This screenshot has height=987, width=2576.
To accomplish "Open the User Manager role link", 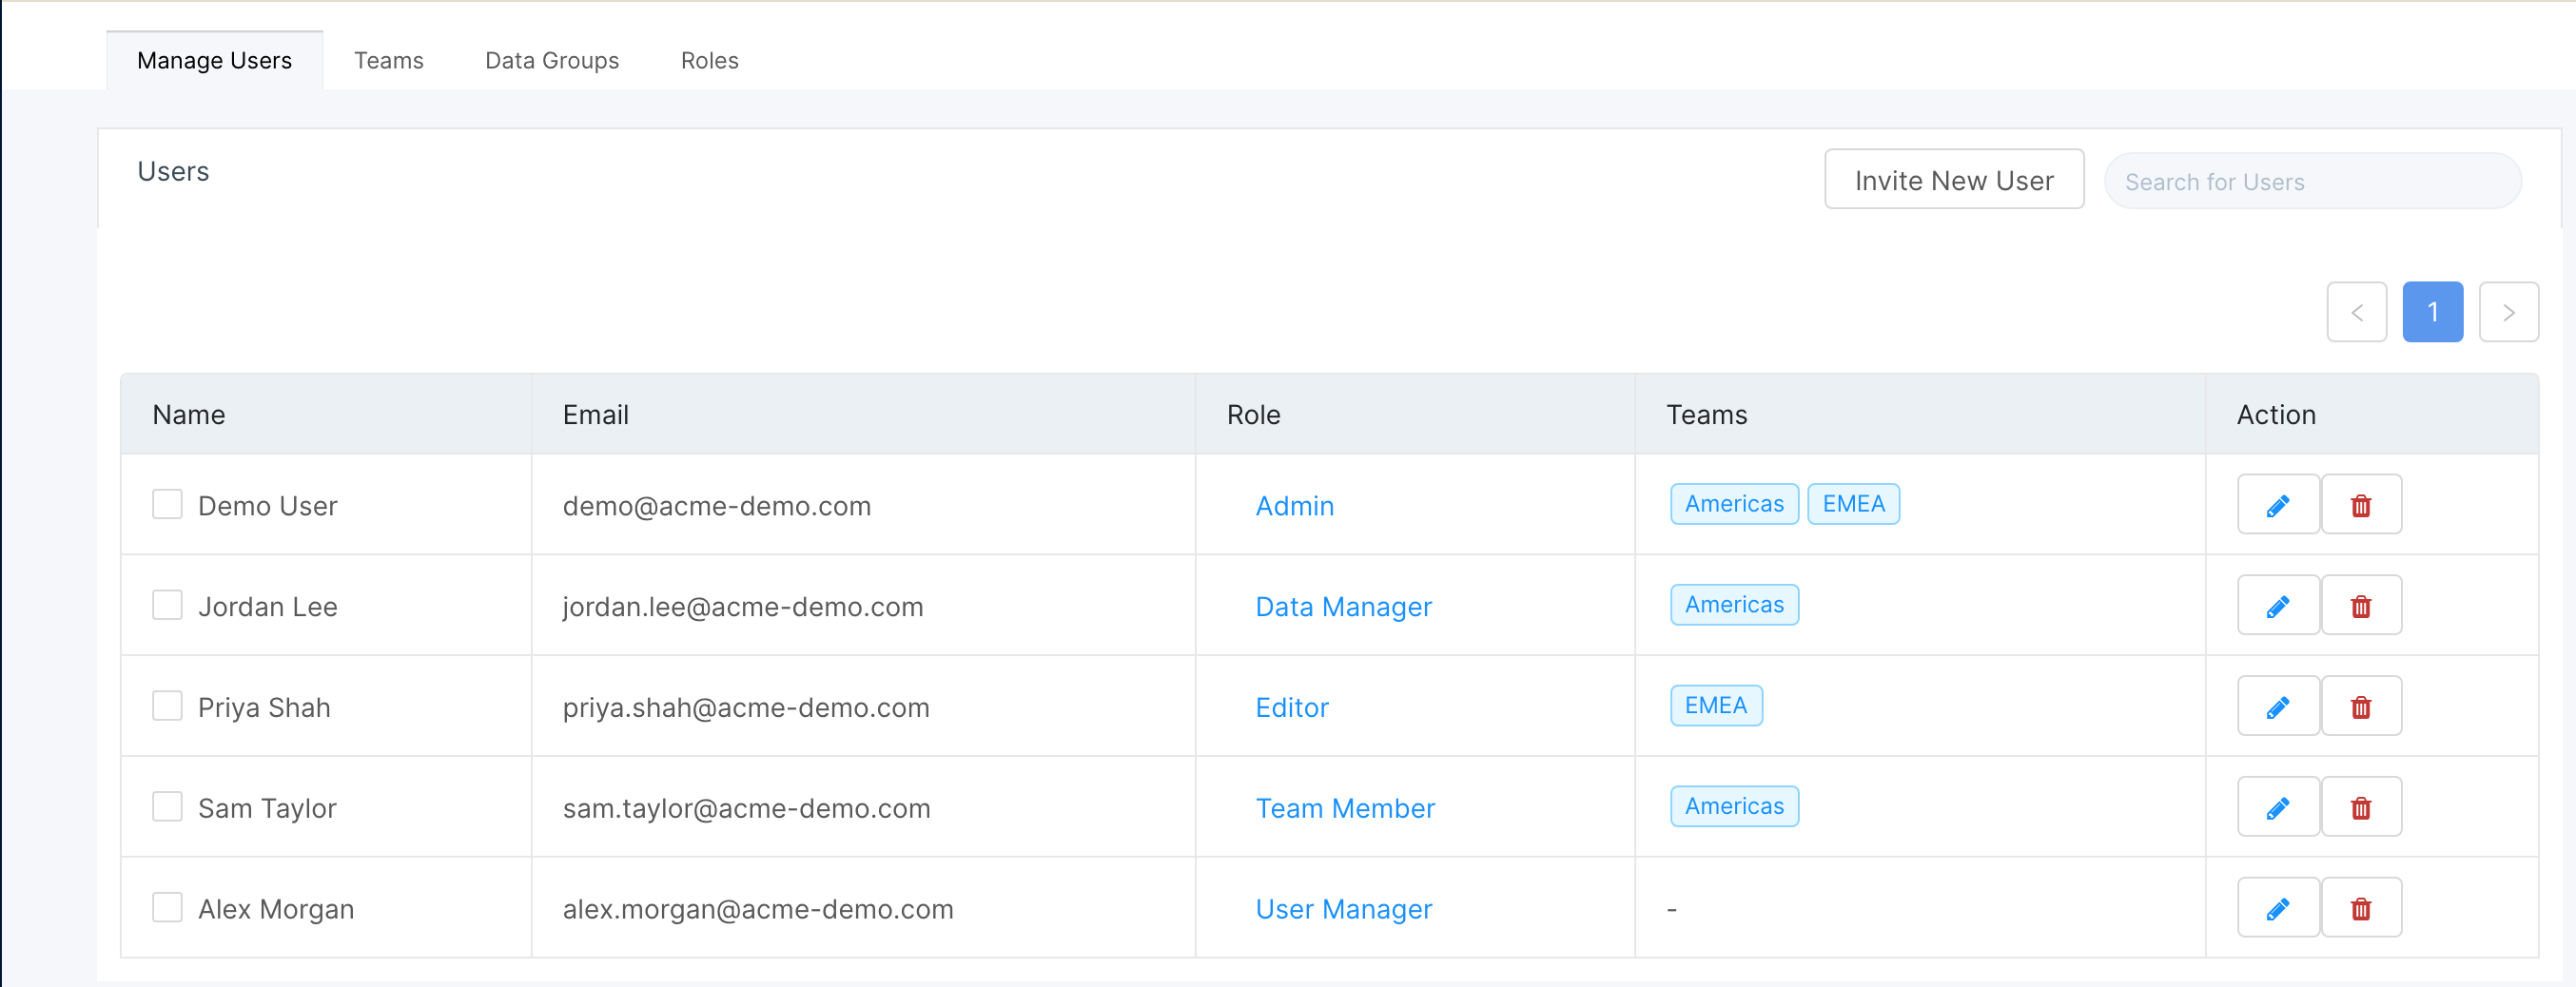I will (1344, 909).
